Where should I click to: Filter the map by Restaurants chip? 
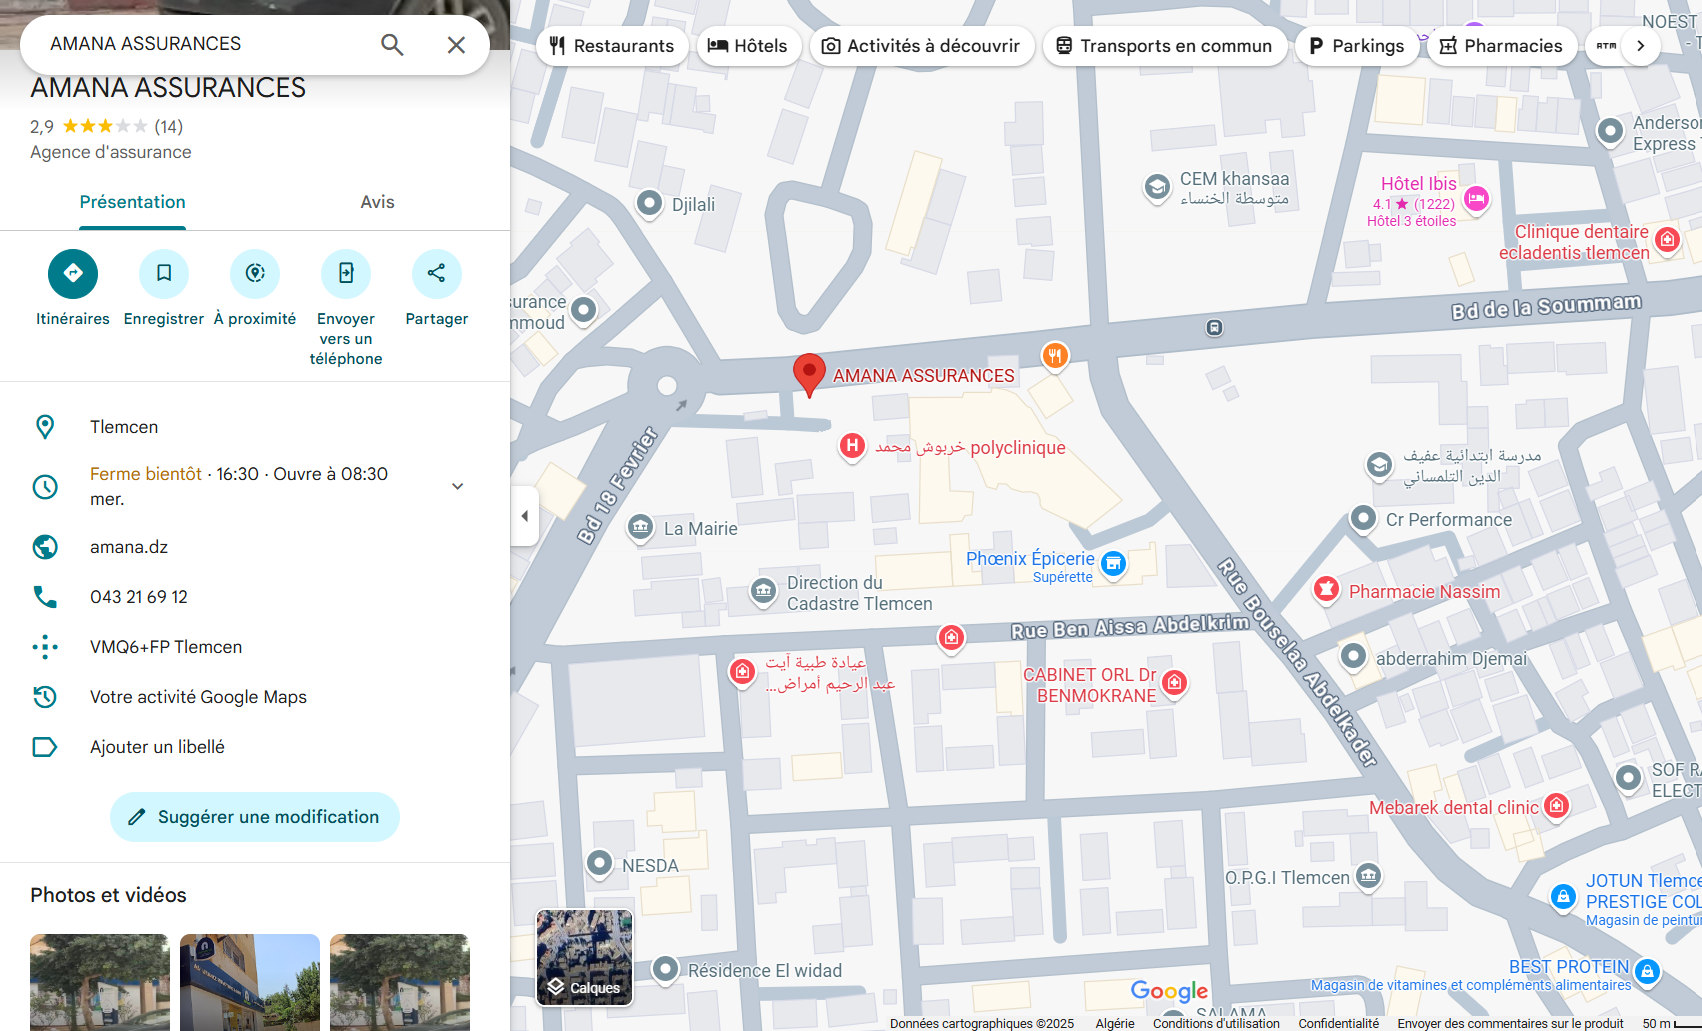click(612, 46)
